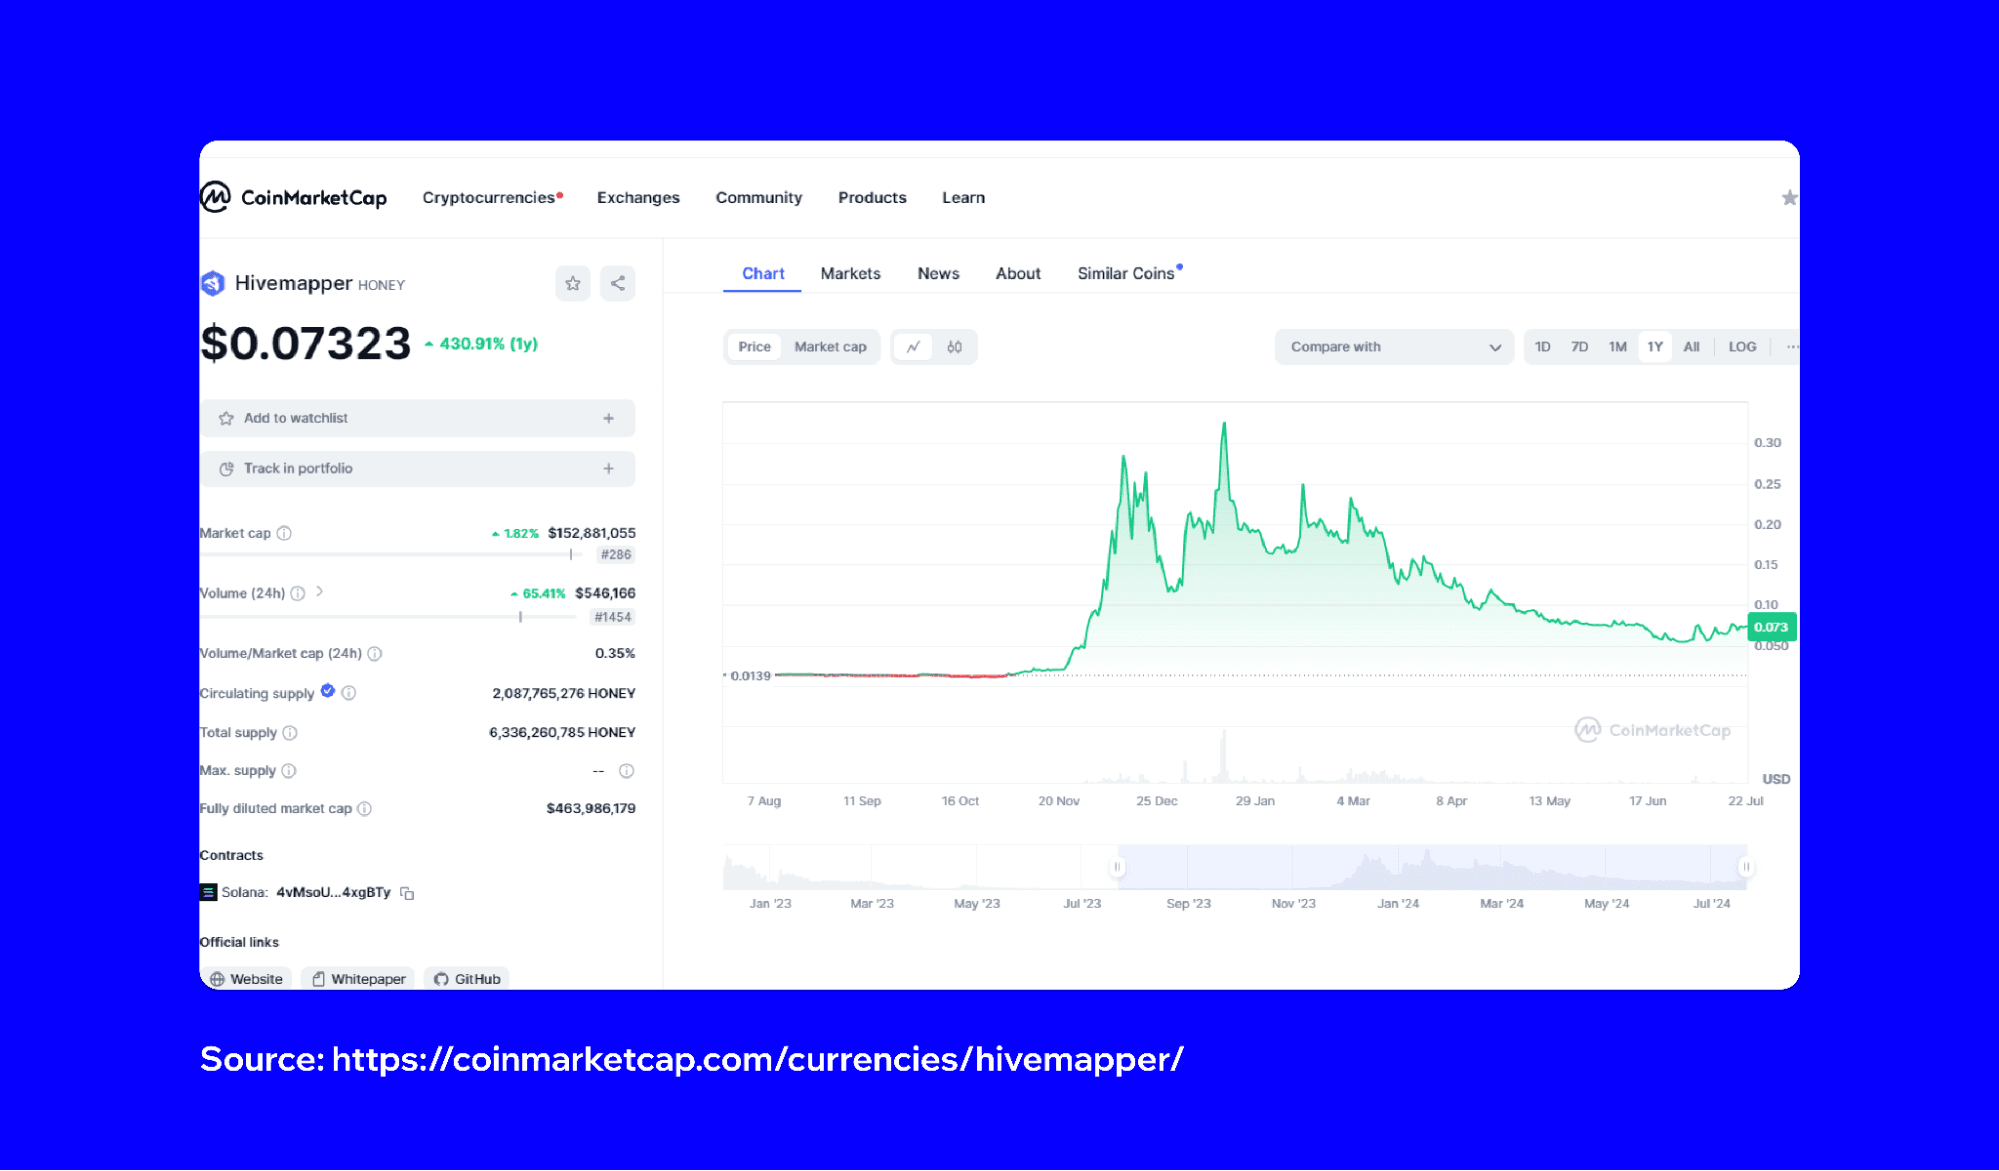1999x1171 pixels.
Task: Open the Learn menu
Action: (x=963, y=197)
